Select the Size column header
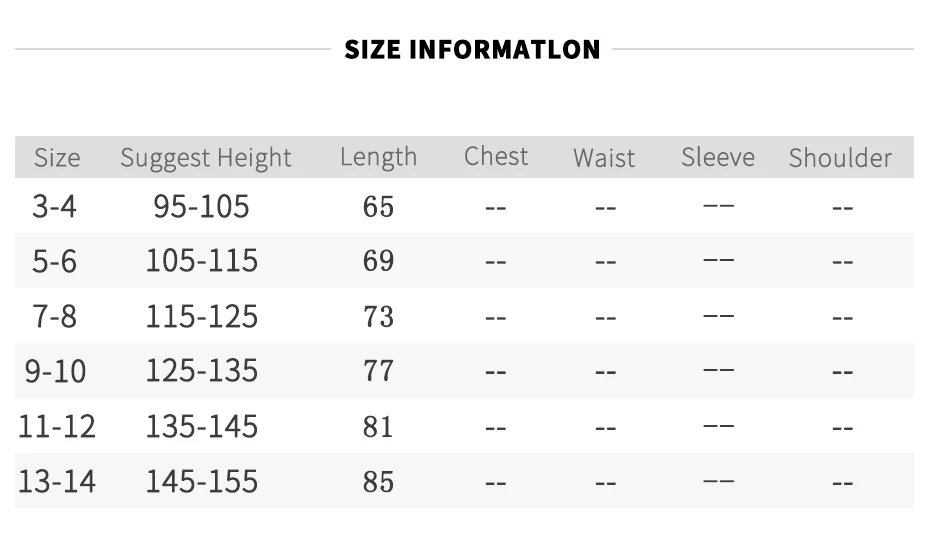Image resolution: width=930 pixels, height=553 pixels. tap(57, 158)
